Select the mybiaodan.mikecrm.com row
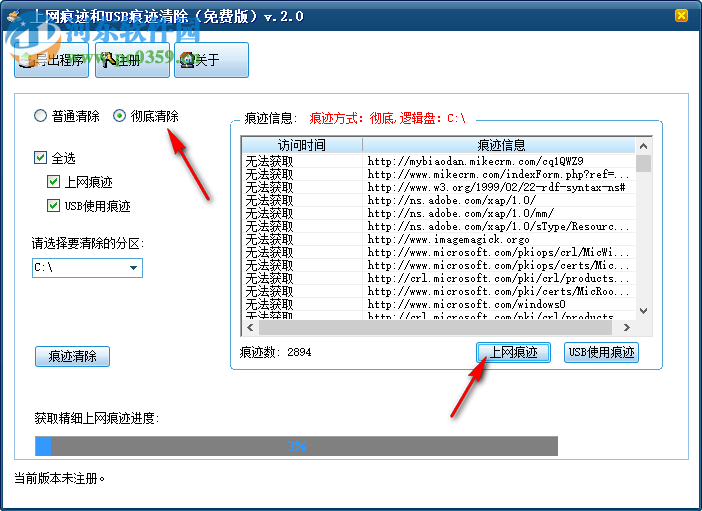Screen dimensions: 702x511 (x=438, y=161)
